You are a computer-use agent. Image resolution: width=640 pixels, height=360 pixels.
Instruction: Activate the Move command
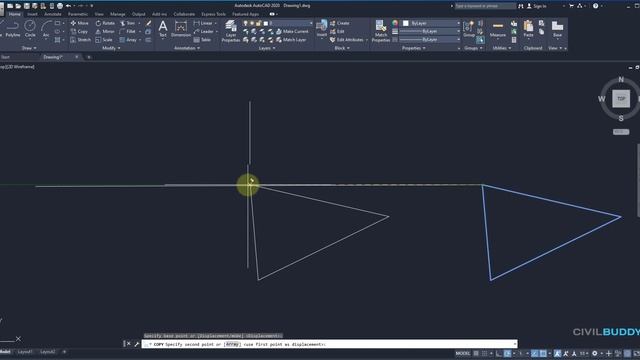[x=79, y=23]
